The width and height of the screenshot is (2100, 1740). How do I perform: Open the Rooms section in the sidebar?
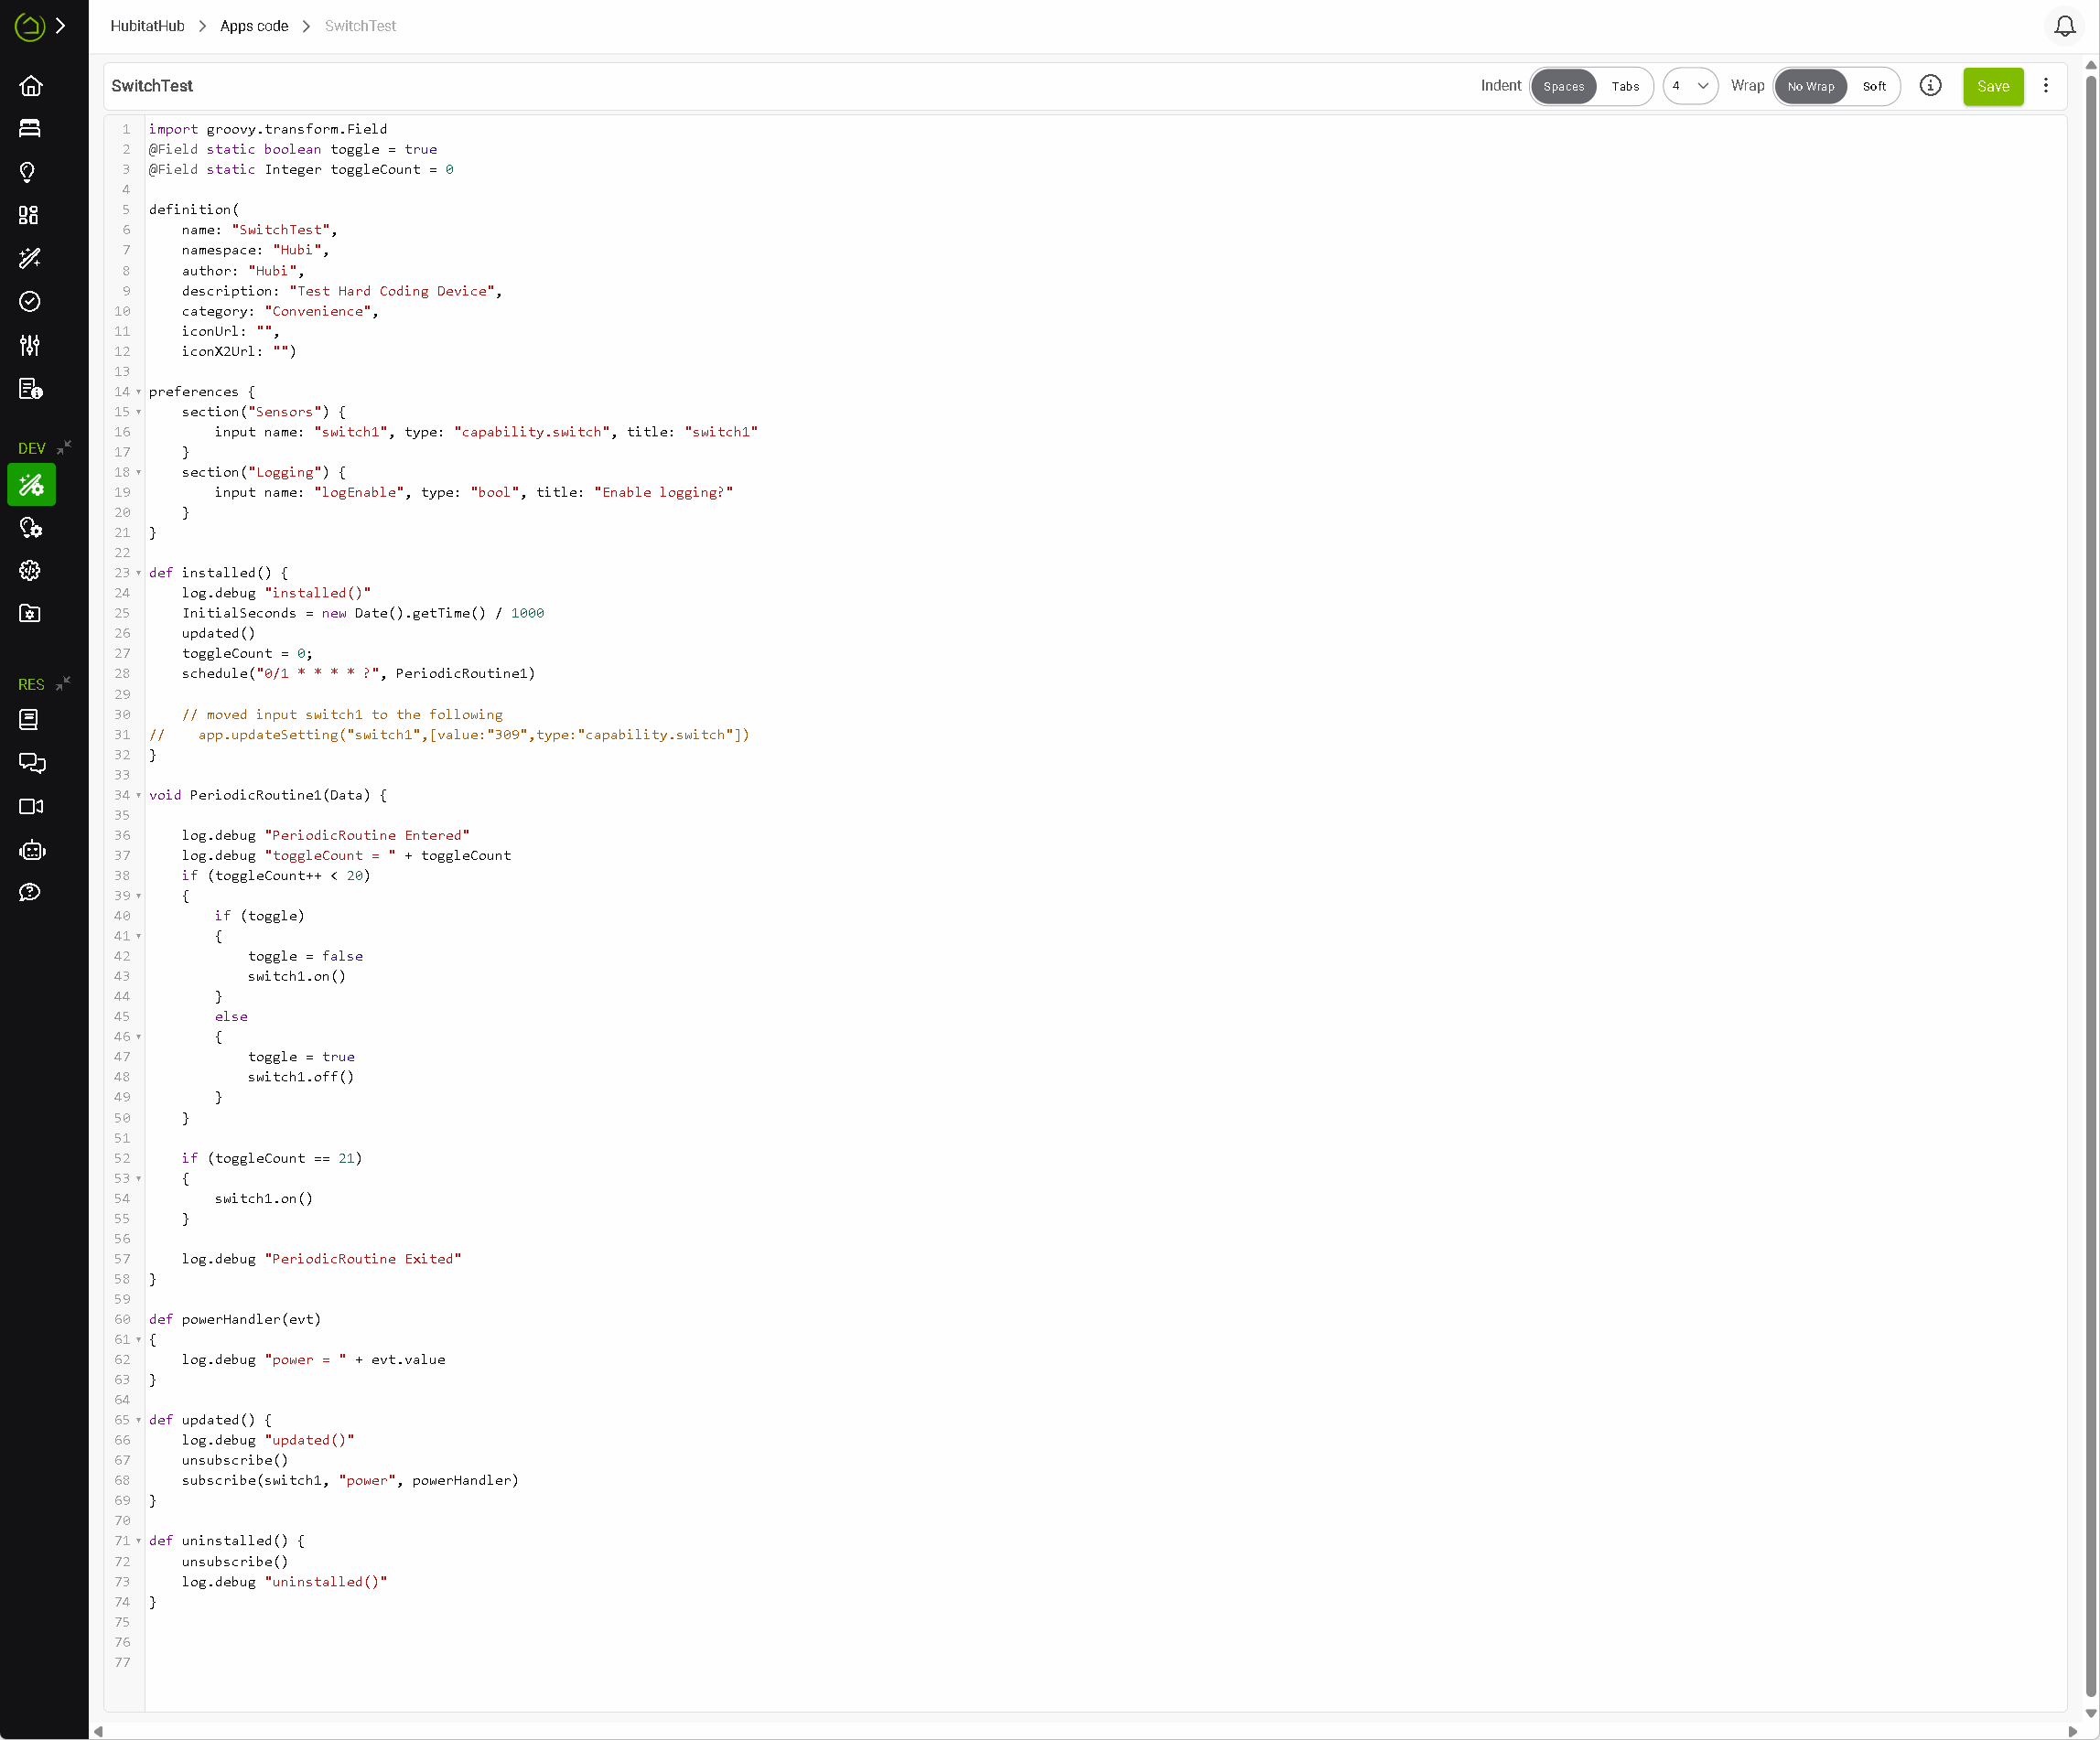tap(31, 128)
